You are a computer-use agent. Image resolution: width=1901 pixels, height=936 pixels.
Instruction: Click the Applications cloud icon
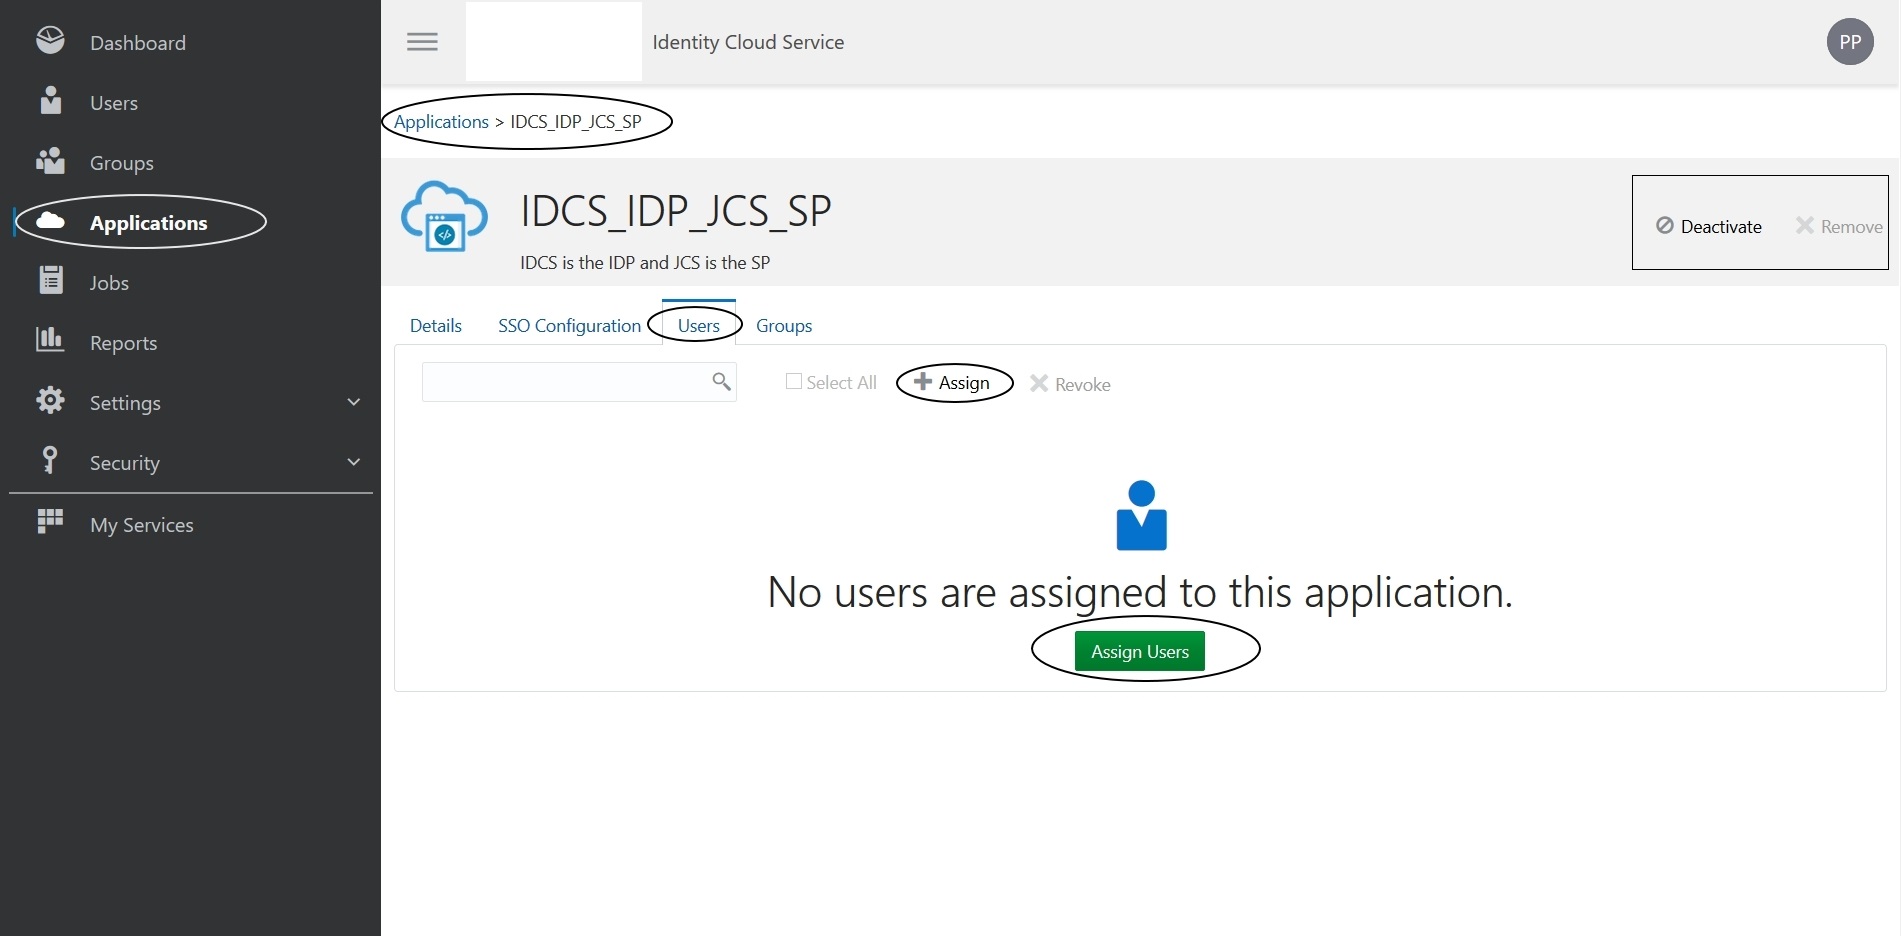(x=50, y=221)
